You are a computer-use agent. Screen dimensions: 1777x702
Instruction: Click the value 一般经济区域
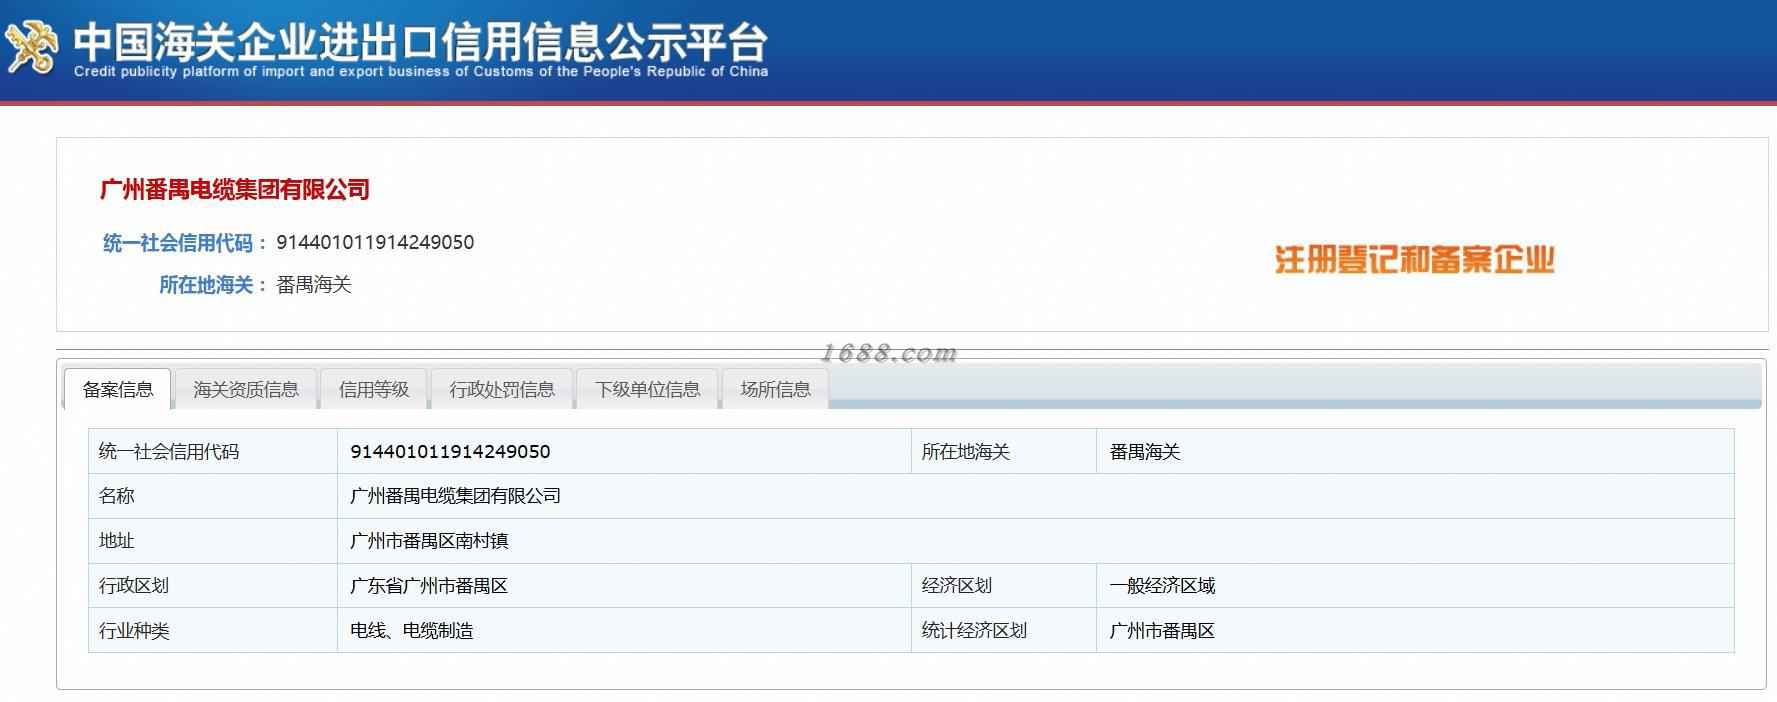click(1162, 586)
